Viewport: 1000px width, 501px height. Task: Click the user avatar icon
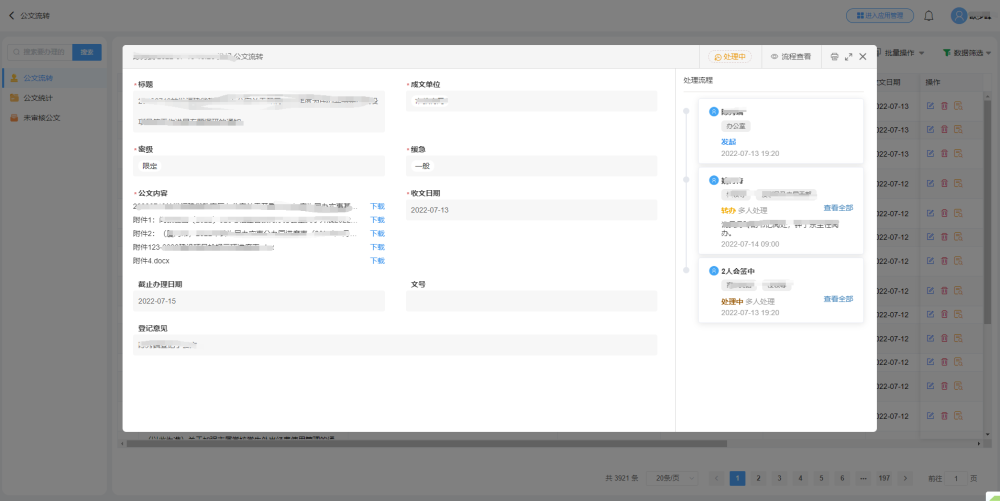(958, 16)
